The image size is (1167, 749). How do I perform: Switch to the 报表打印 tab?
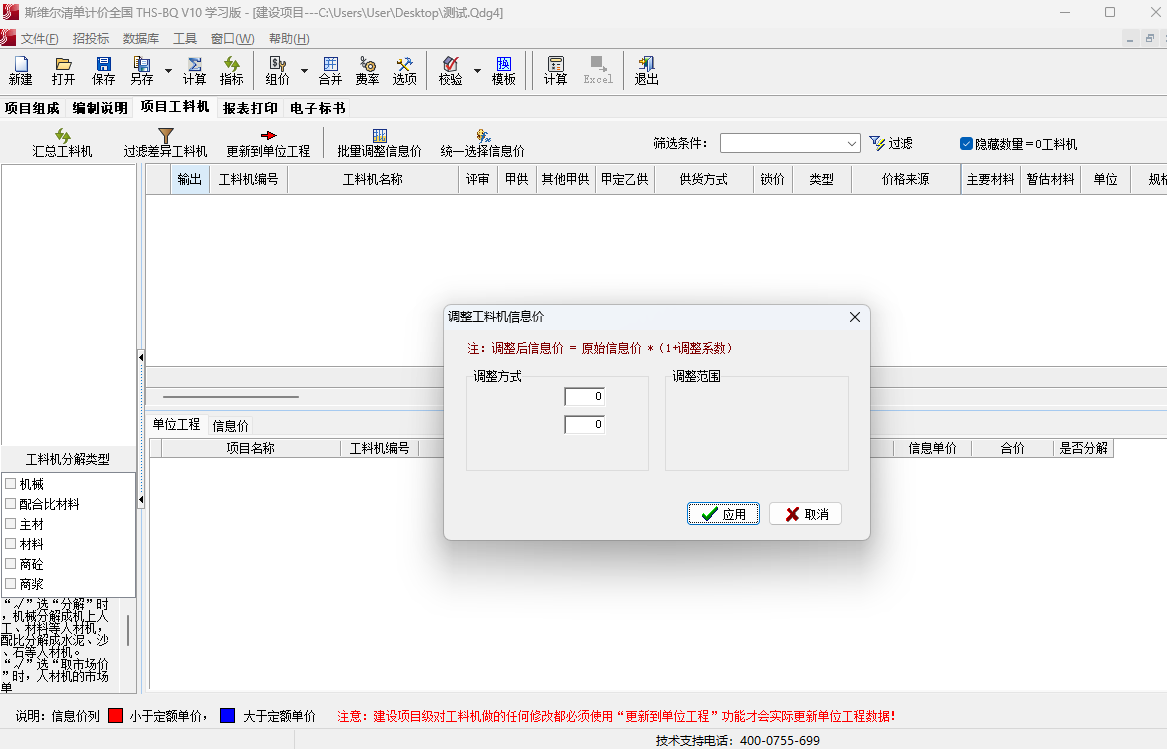(x=250, y=108)
